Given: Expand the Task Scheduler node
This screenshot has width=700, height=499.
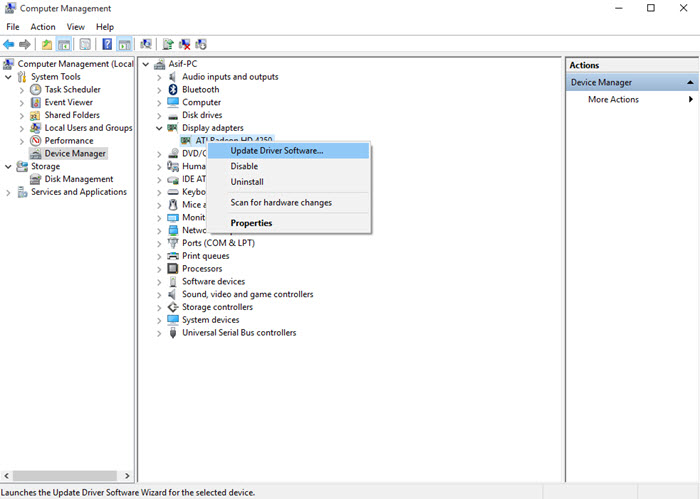Looking at the screenshot, I should (22, 90).
